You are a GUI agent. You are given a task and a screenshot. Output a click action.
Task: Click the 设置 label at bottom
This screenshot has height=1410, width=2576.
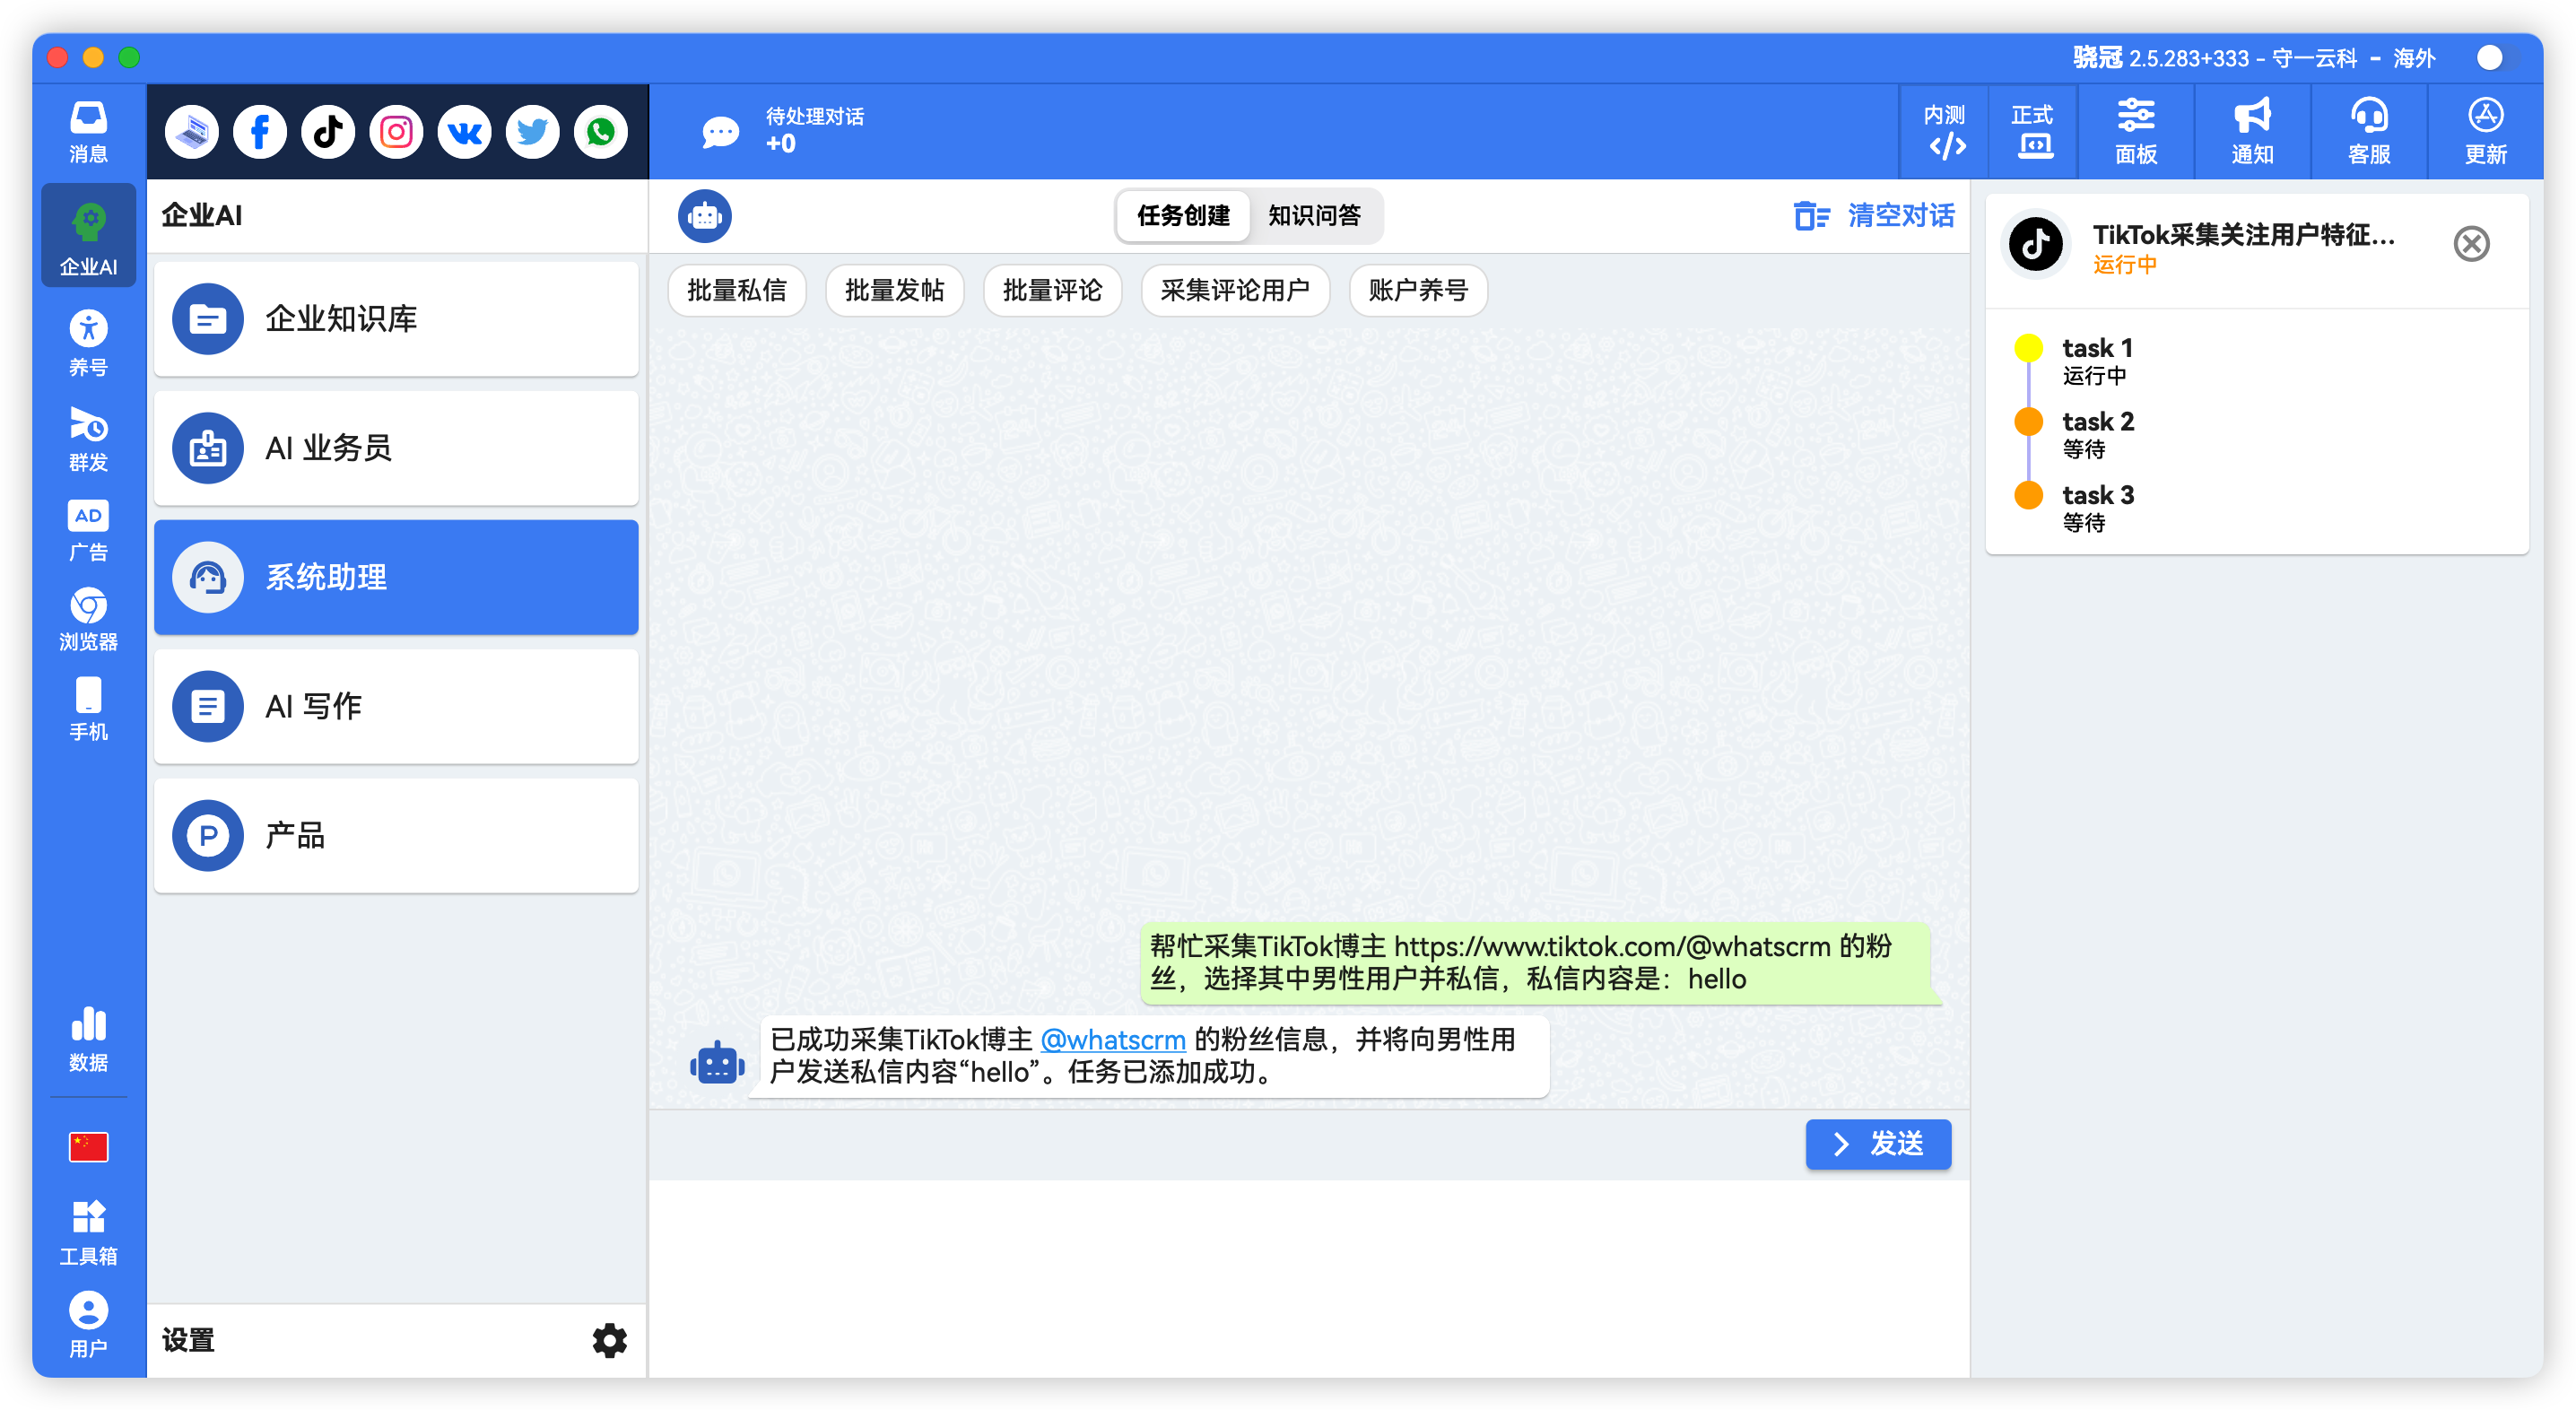188,1340
